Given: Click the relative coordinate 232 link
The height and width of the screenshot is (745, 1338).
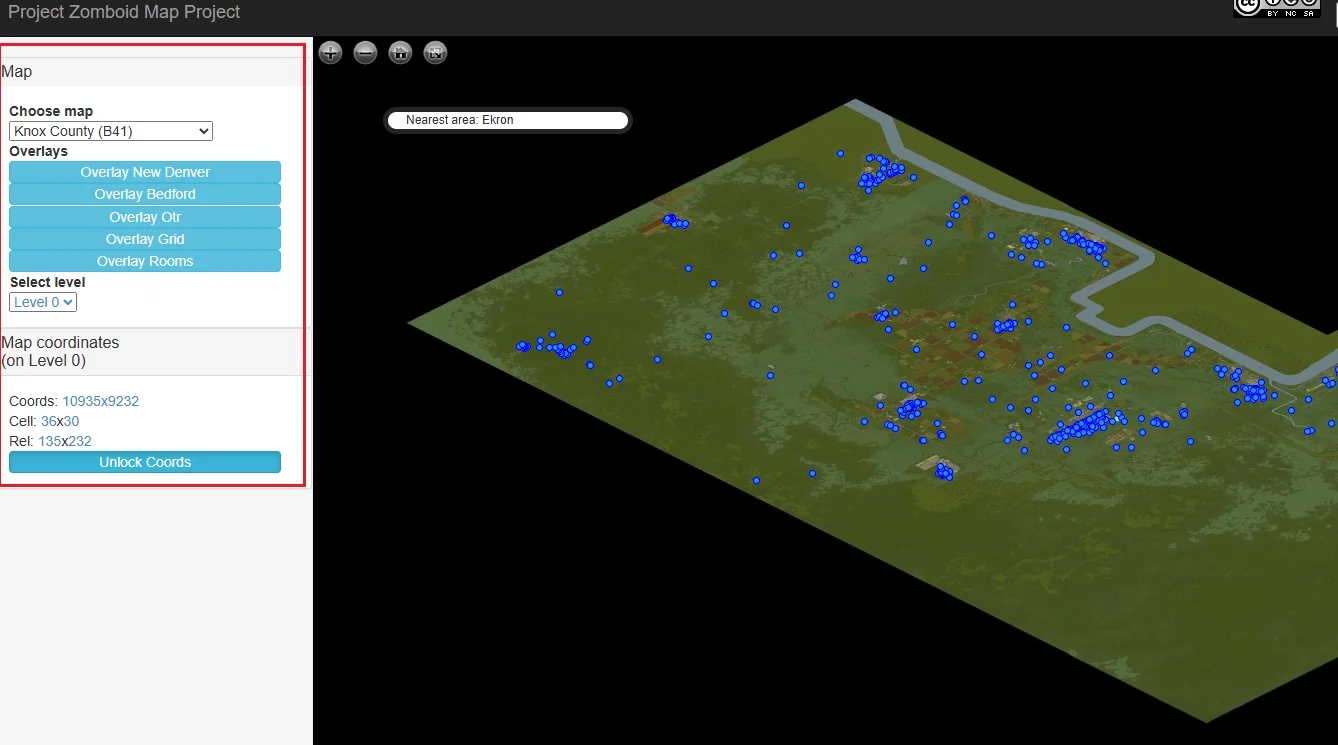Looking at the screenshot, I should (80, 441).
